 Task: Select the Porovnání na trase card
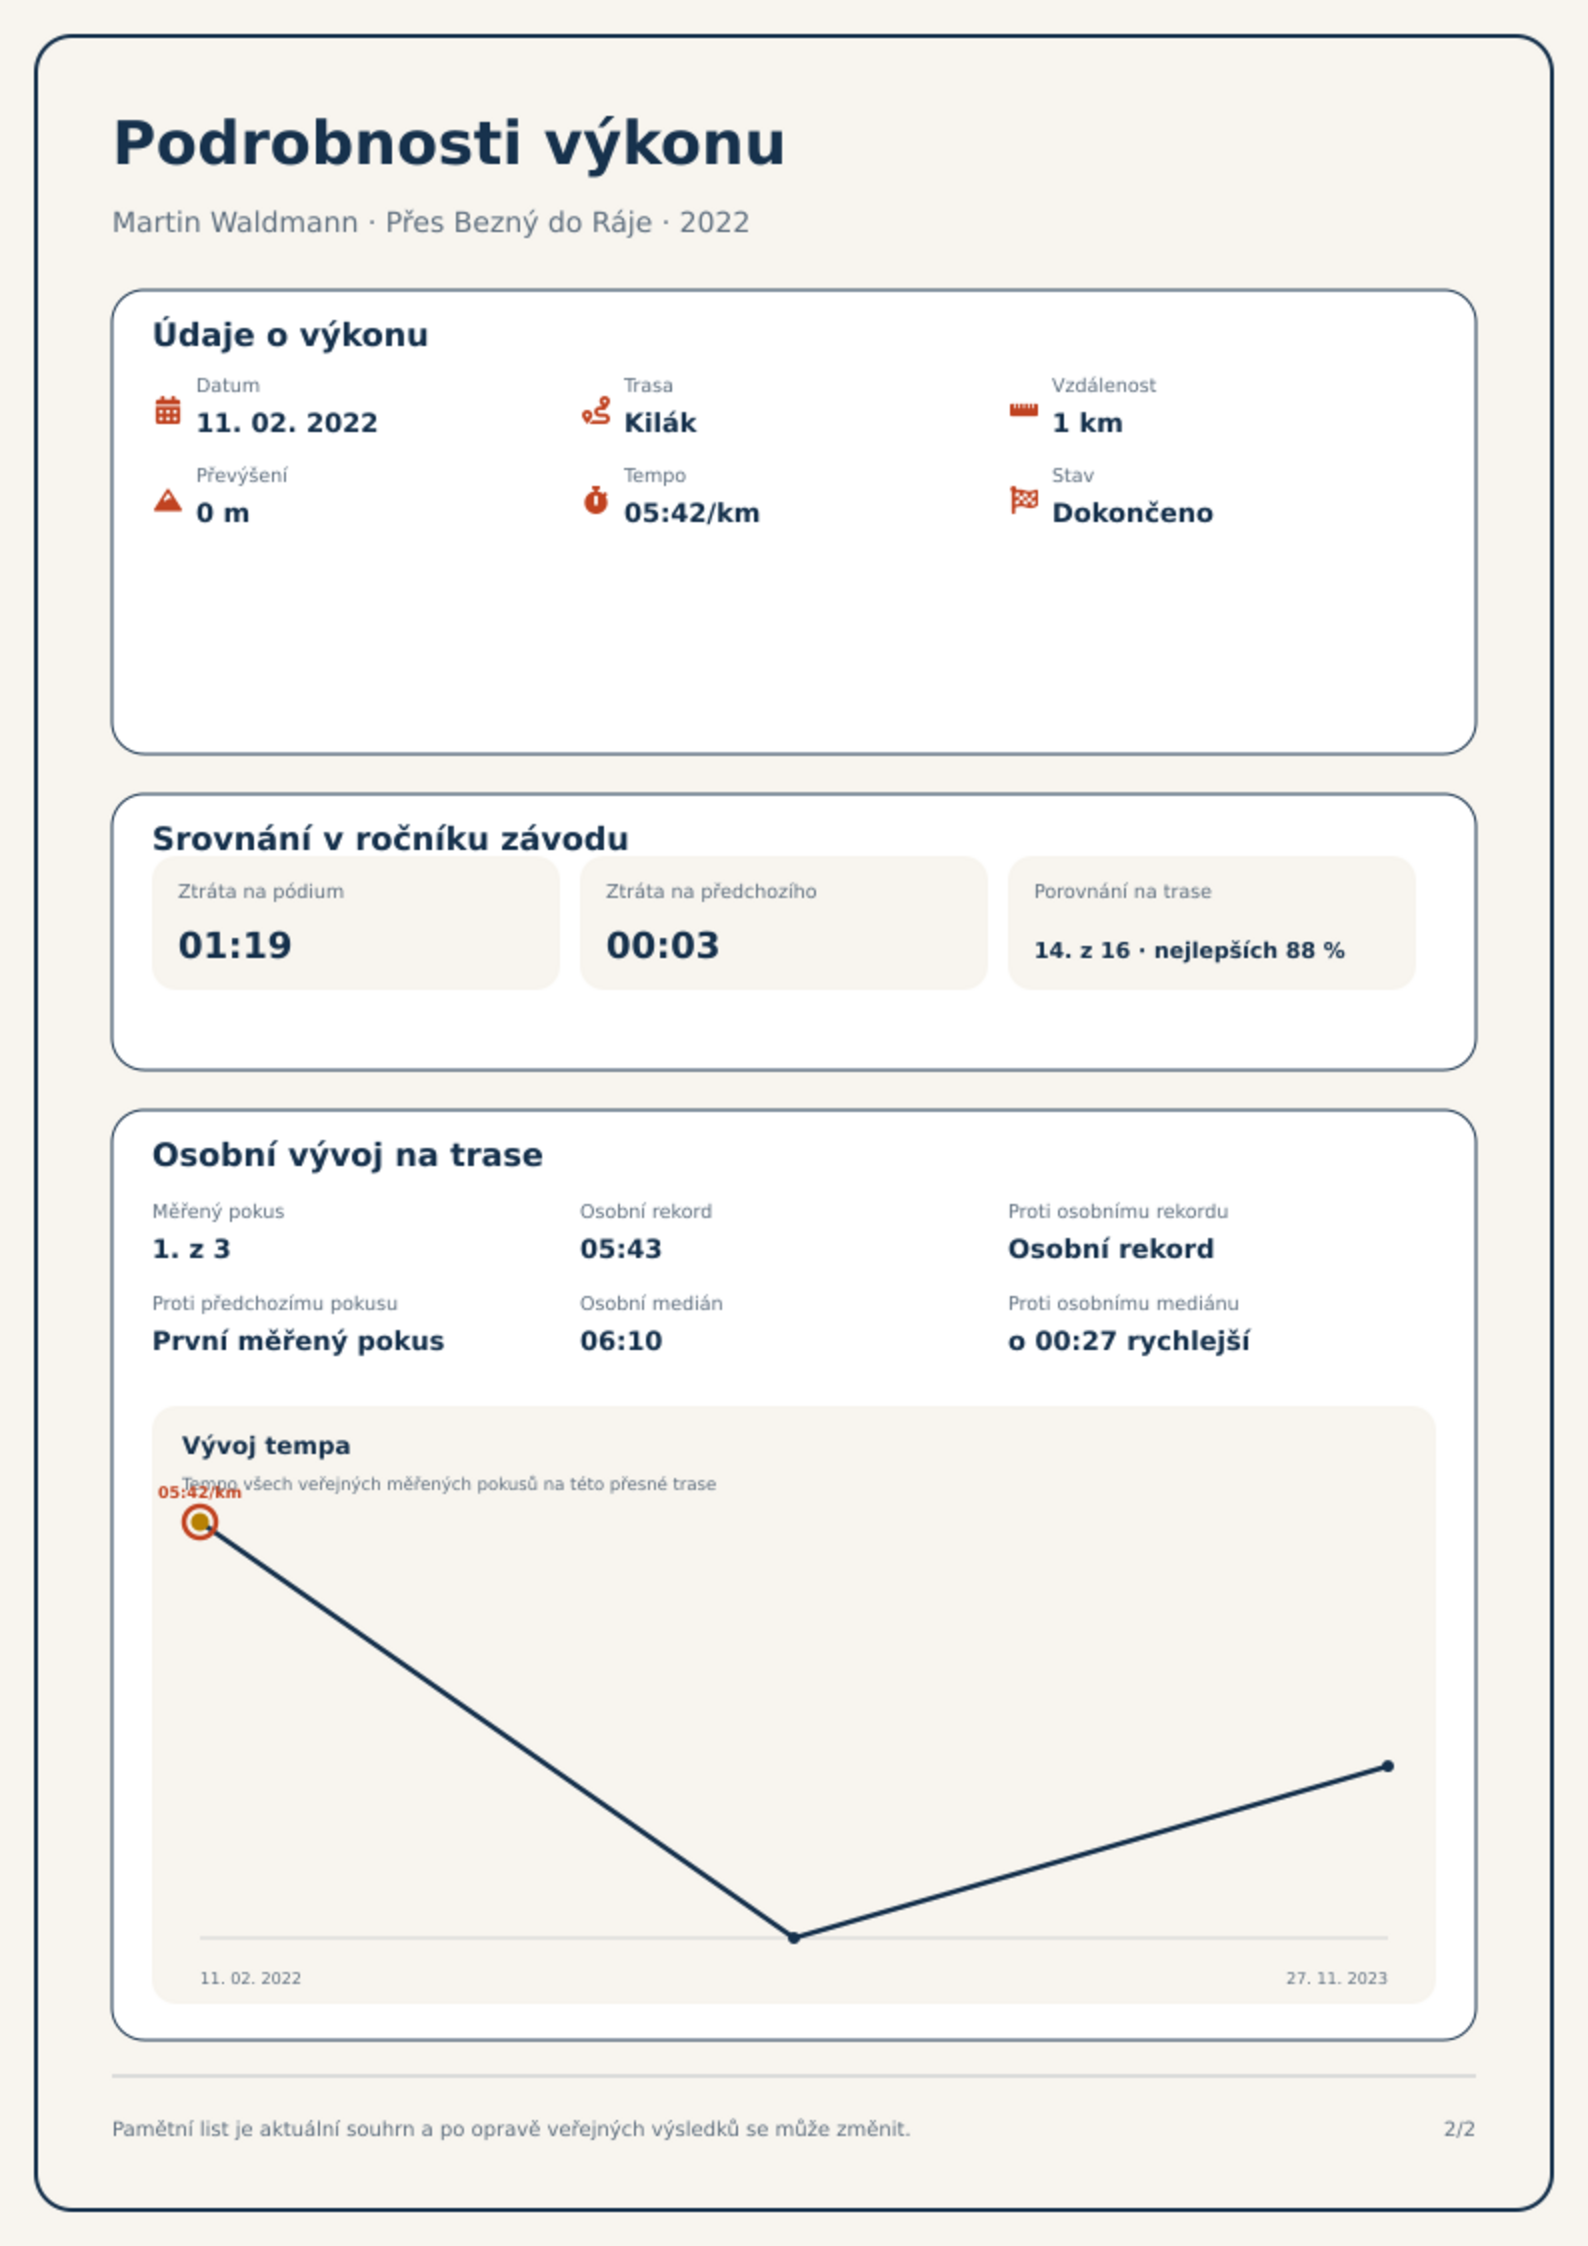(x=1212, y=923)
